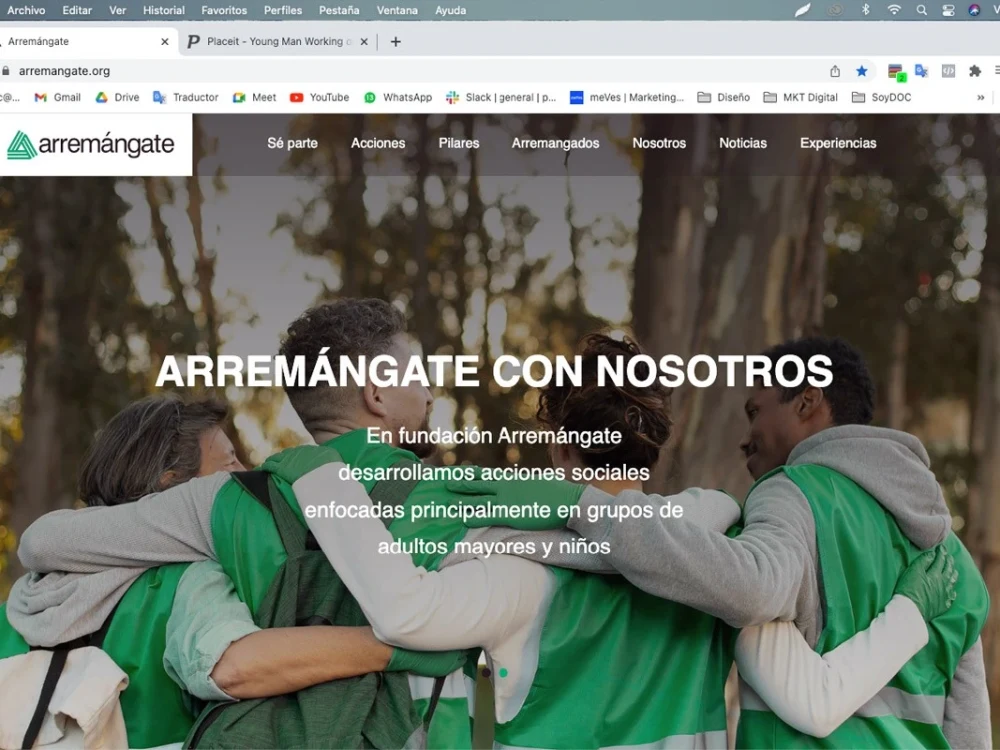1000x750 pixels.
Task: Open the meVes Marketing bookmark
Action: pos(627,98)
